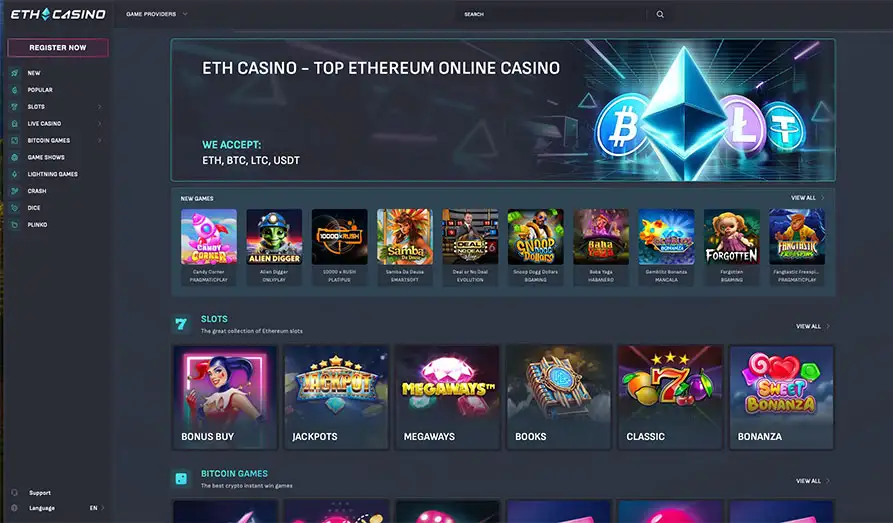
Task: Expand the Live Casino submenu arrow
Action: [x=100, y=124]
